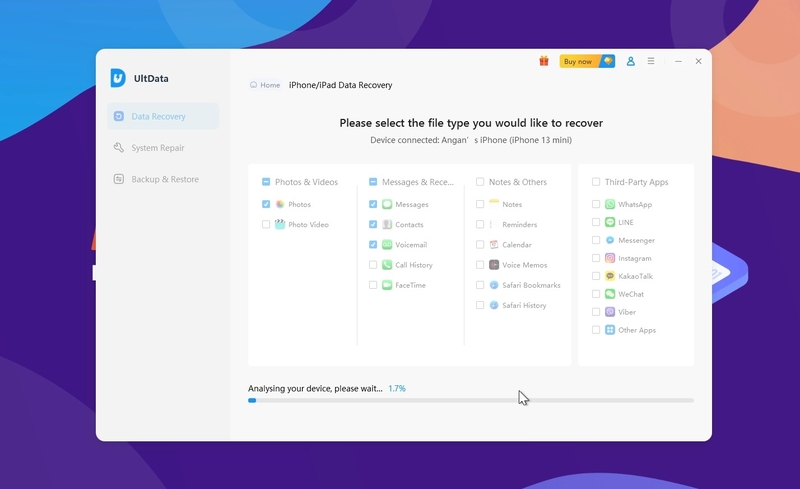Click the Safari History compass icon
800x489 pixels.
click(494, 305)
